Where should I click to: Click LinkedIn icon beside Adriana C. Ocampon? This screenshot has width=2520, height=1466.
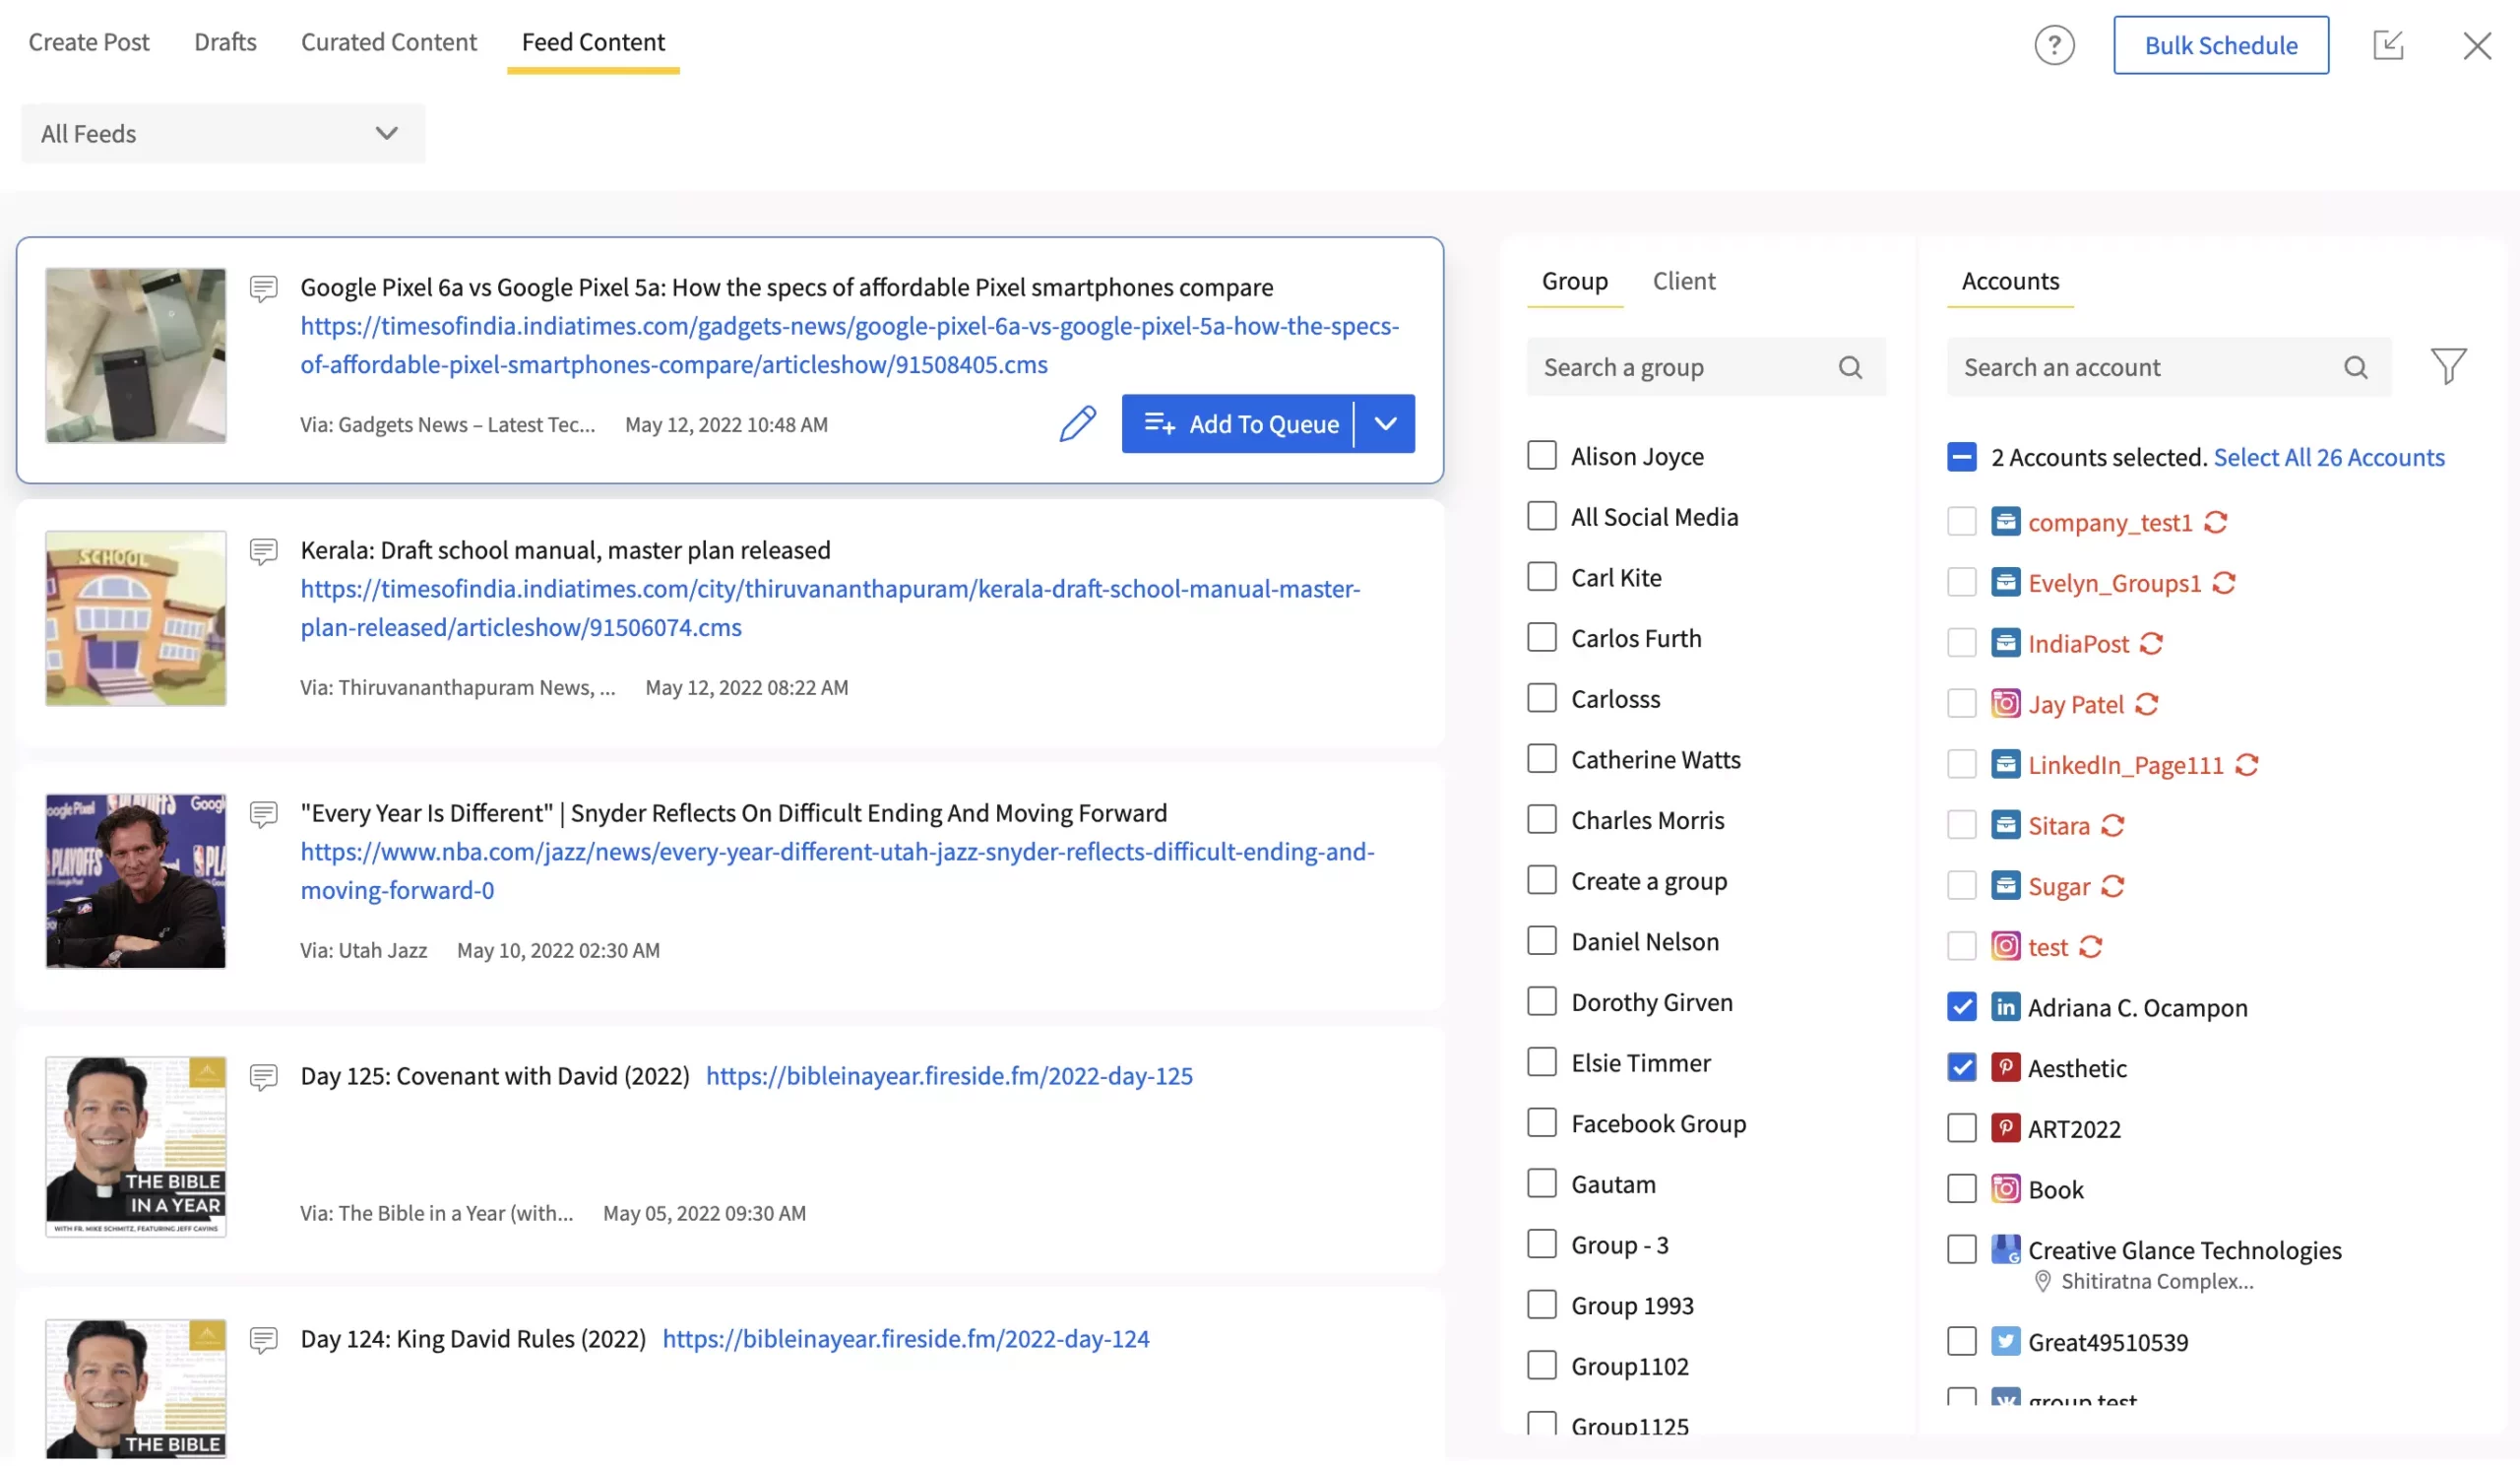[2004, 1007]
